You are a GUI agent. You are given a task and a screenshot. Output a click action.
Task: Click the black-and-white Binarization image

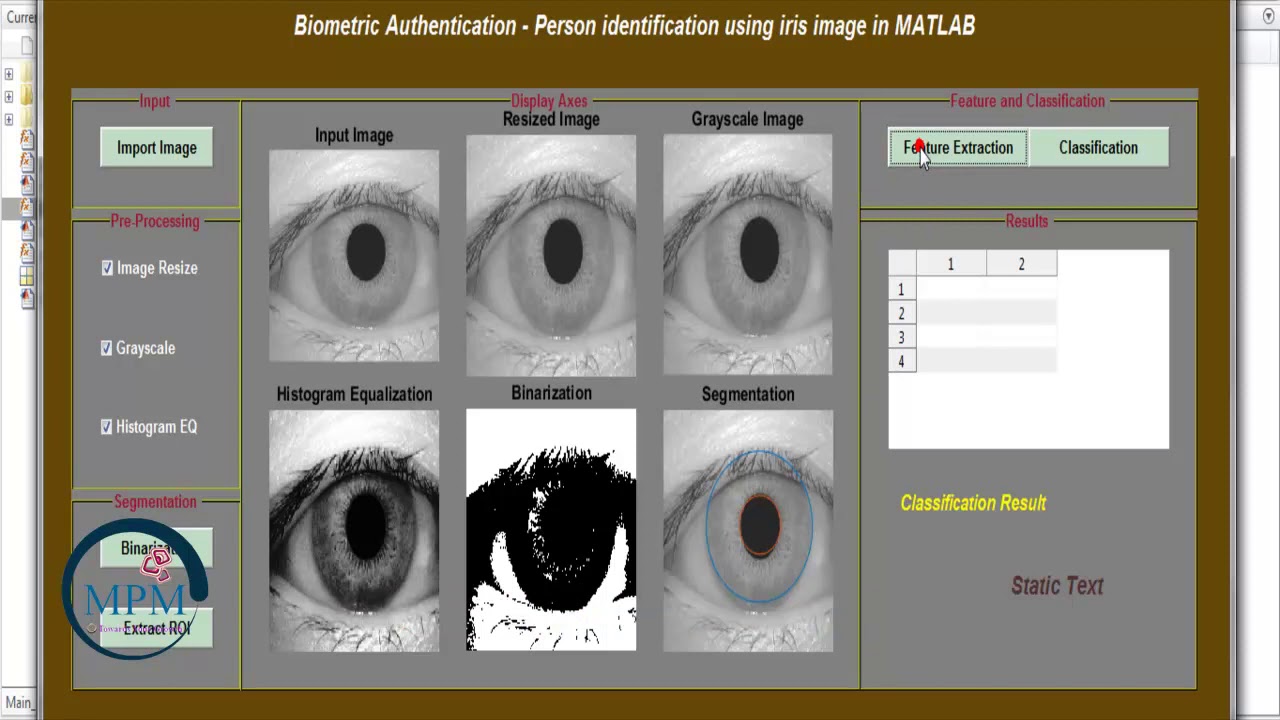point(551,530)
